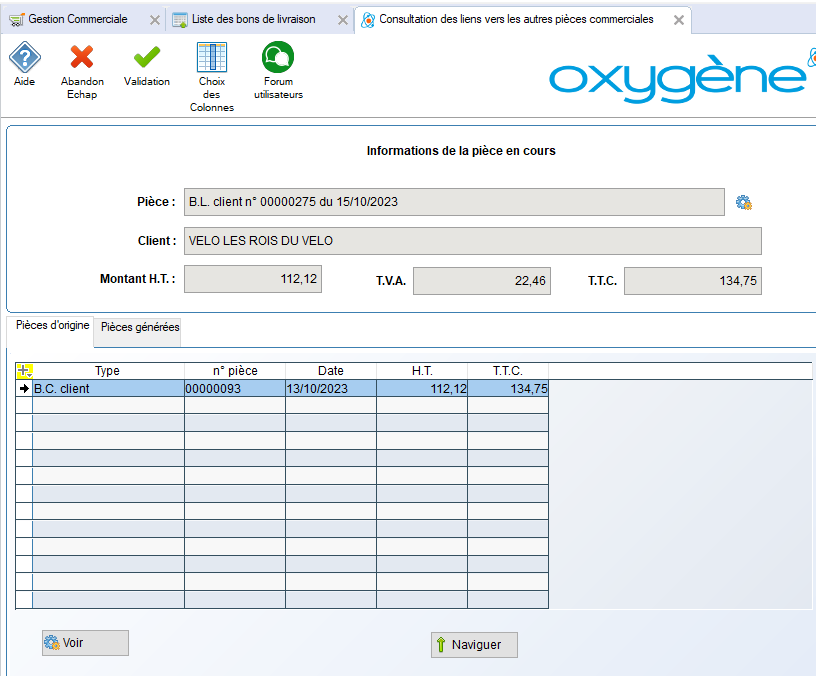The width and height of the screenshot is (816, 676).
Task: Close the Gestion Commerciale tab
Action: click(154, 20)
